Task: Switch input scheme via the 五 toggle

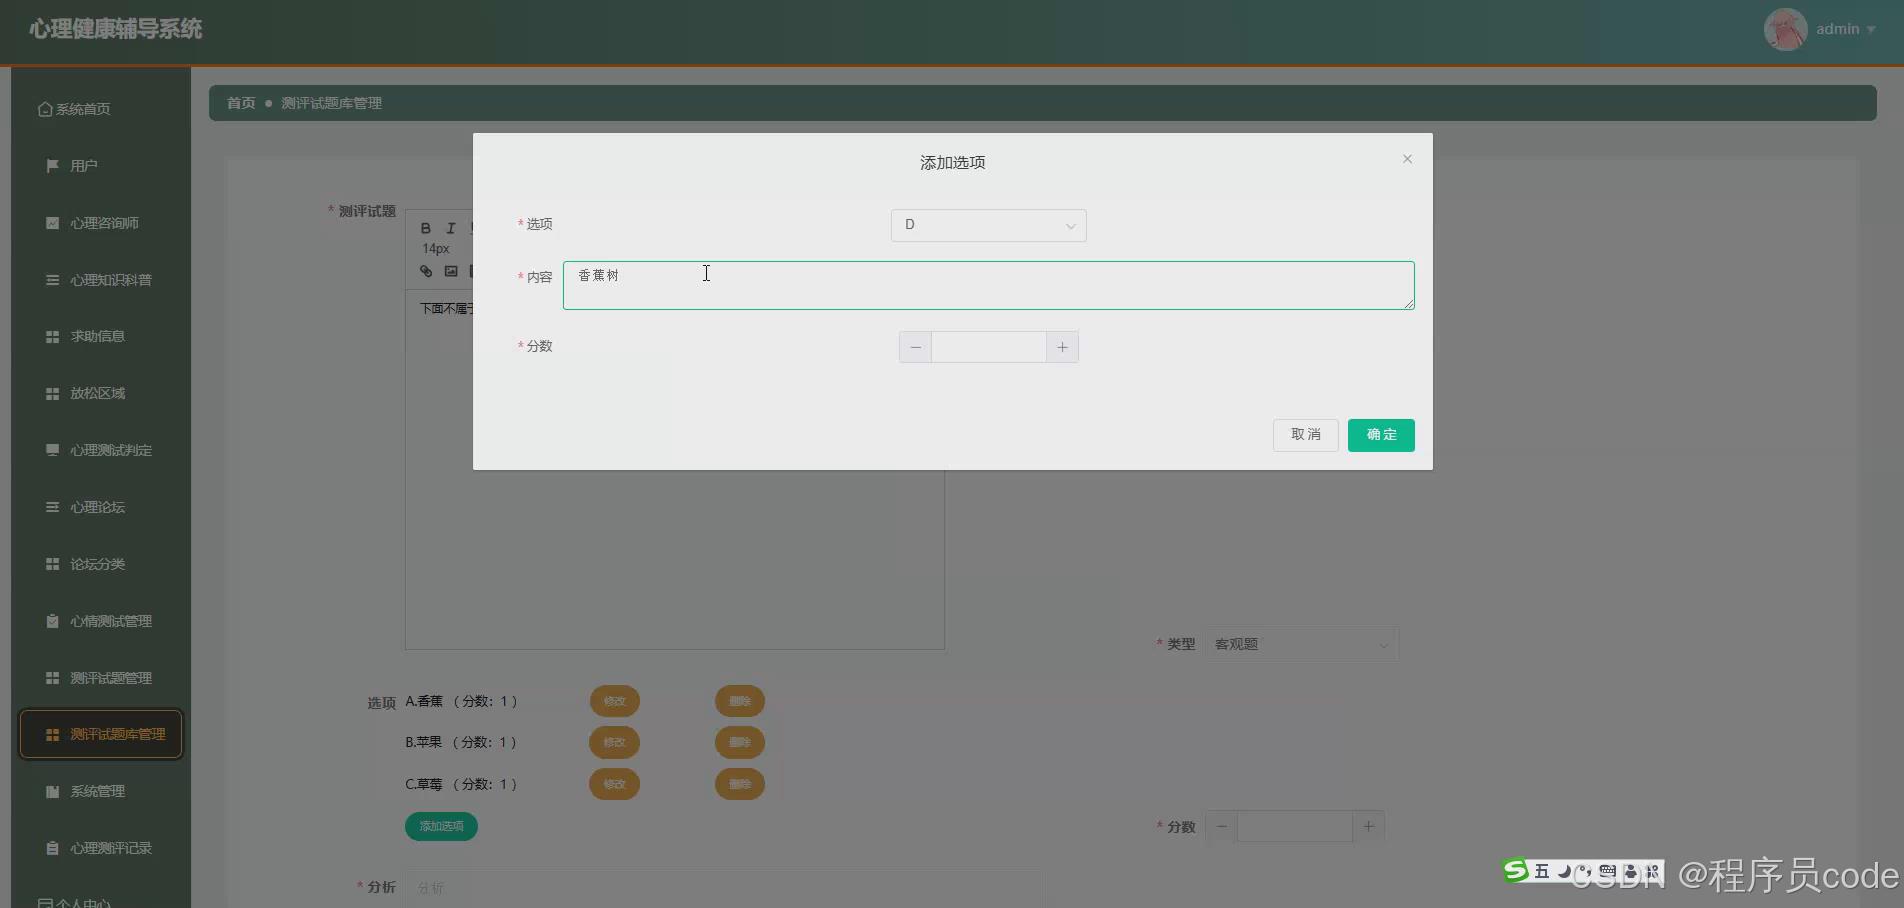Action: 1542,871
